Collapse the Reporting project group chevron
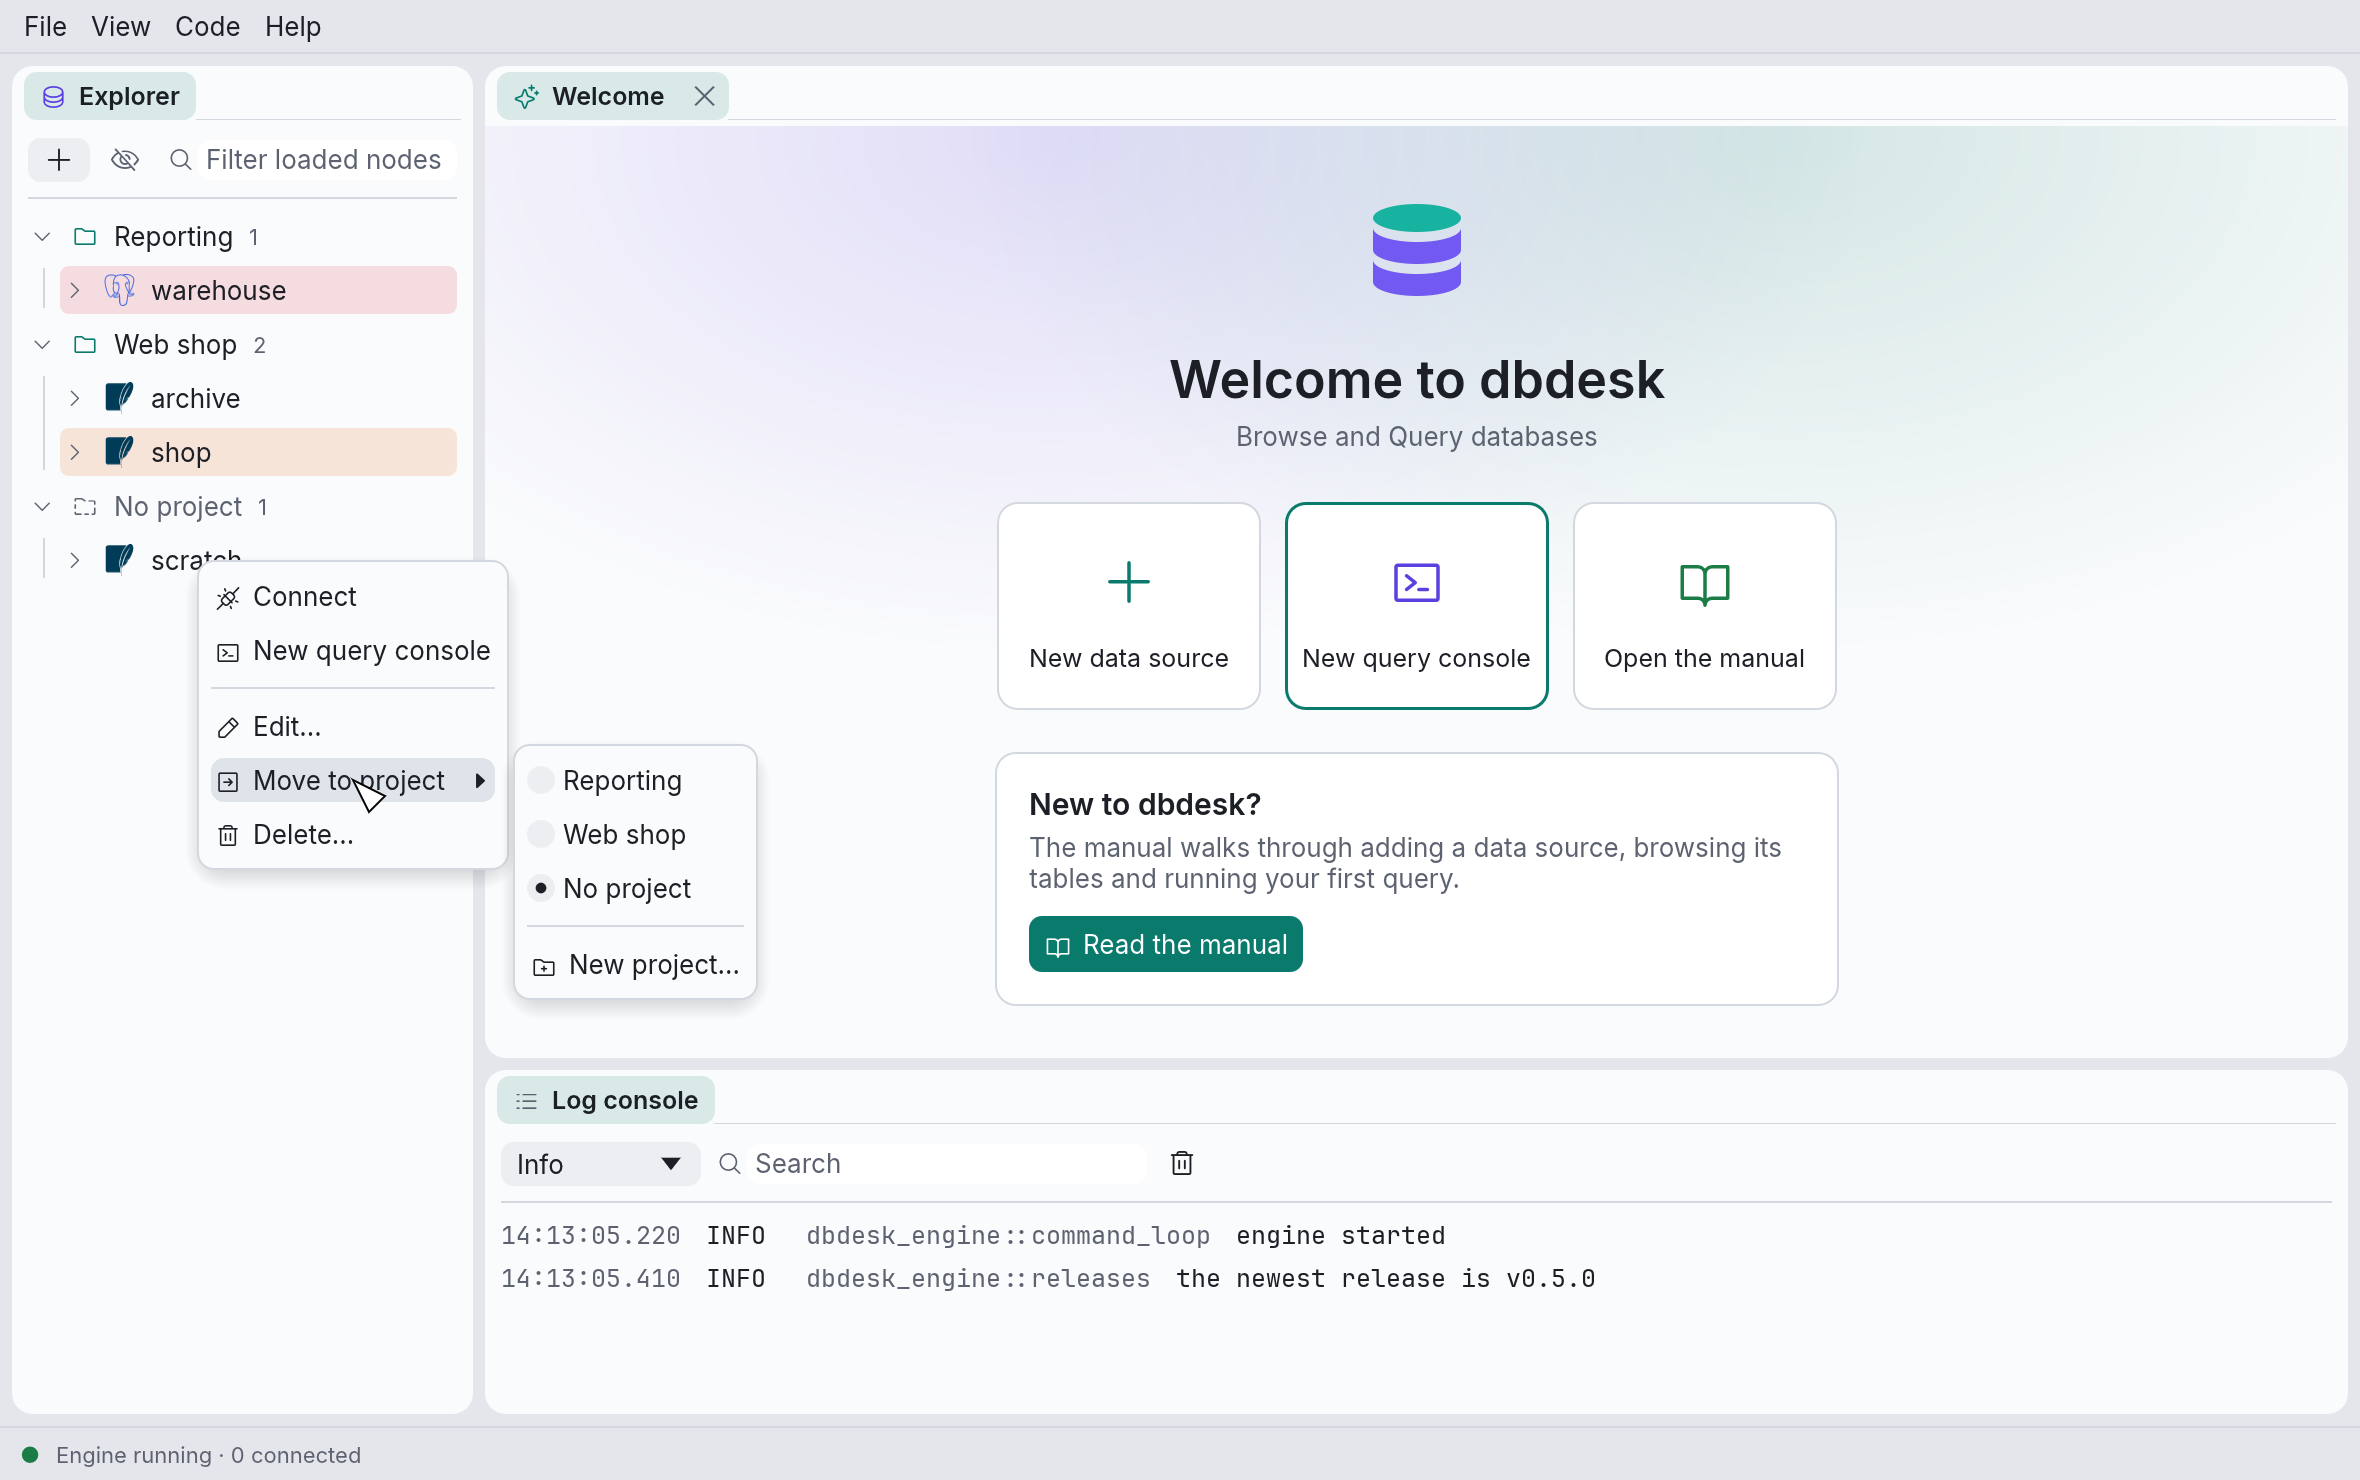This screenshot has width=2360, height=1480. [42, 237]
